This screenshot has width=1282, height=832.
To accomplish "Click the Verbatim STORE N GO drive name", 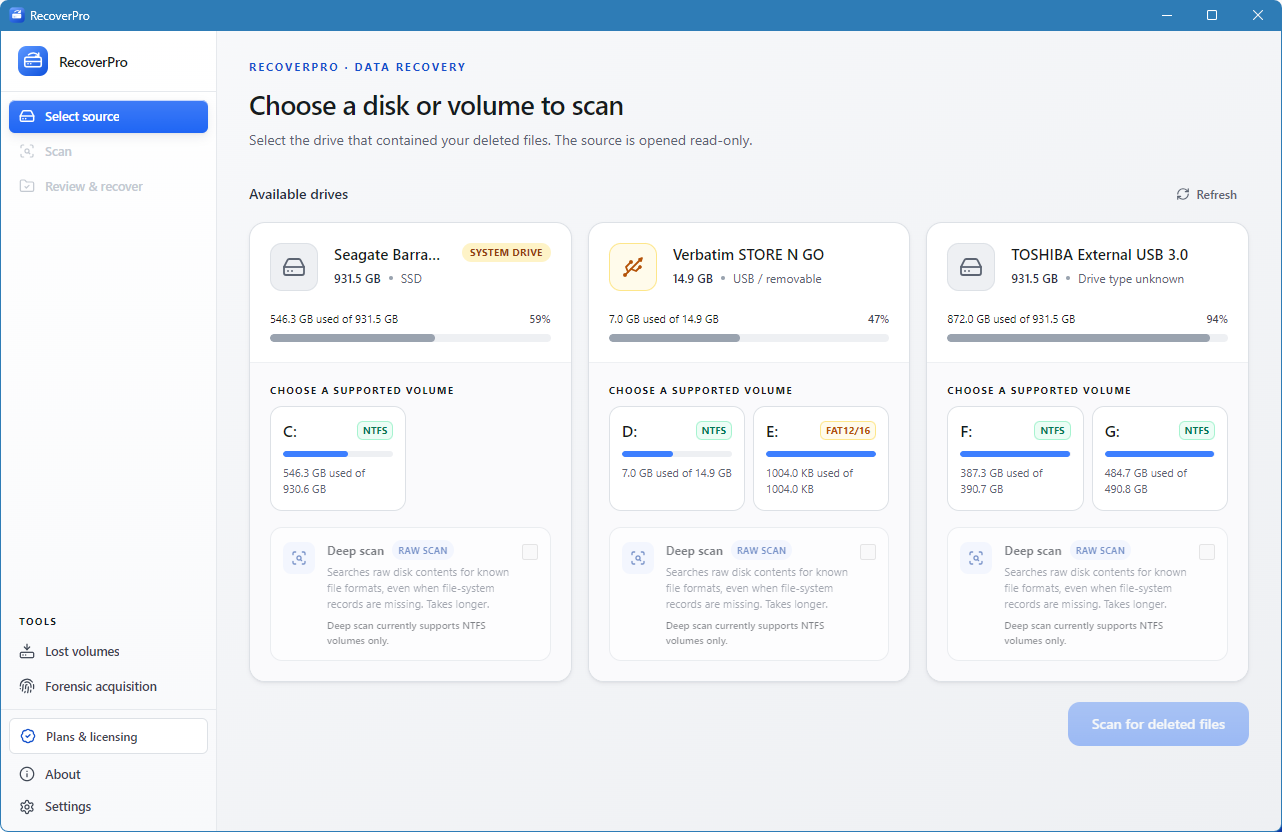I will click(749, 255).
